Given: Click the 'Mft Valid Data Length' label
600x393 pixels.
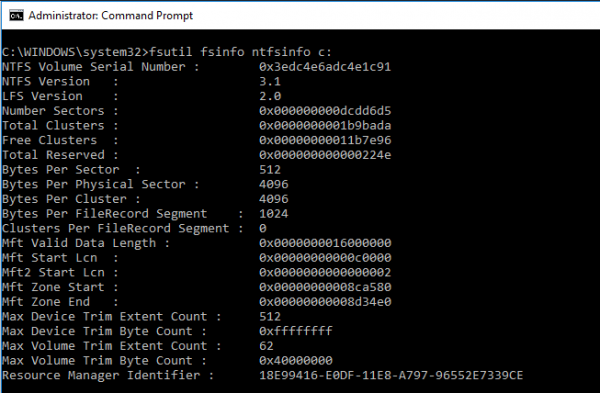Looking at the screenshot, I should 79,243.
